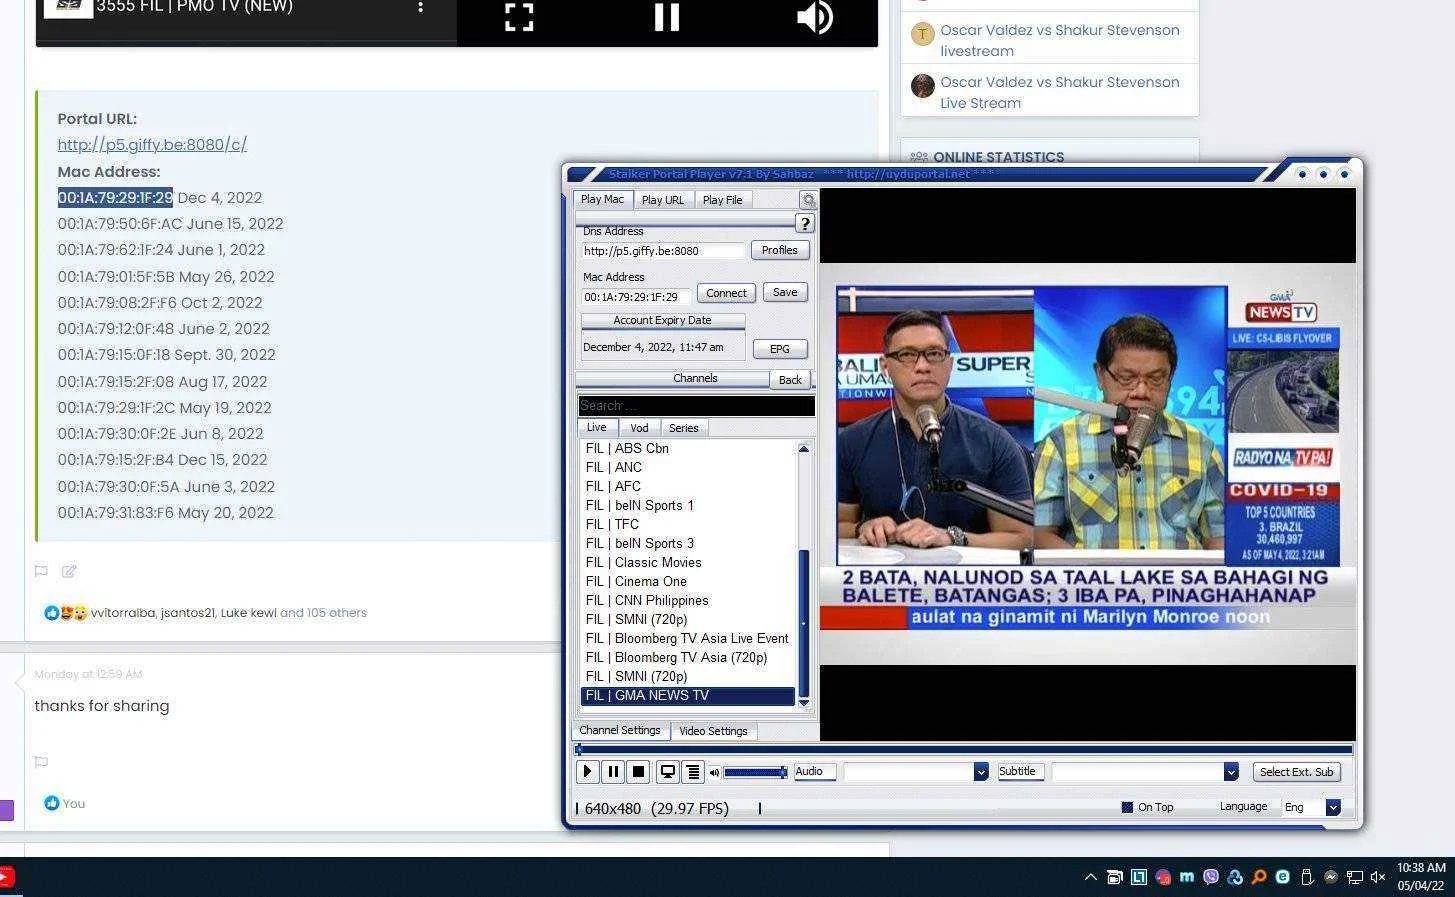
Task: Click the question mark help button
Action: click(804, 224)
